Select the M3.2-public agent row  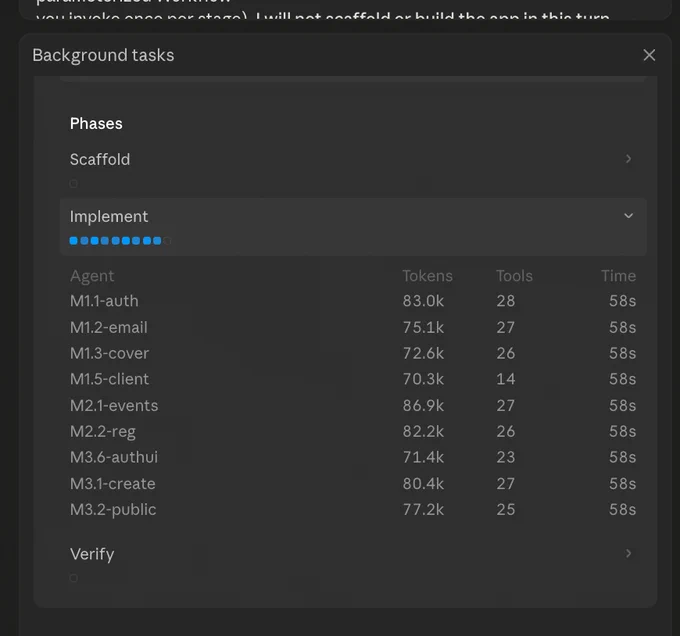353,509
